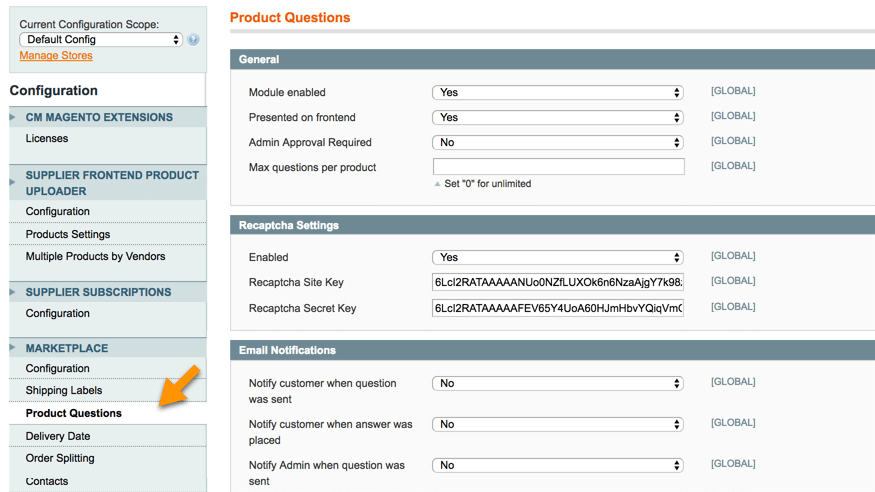The width and height of the screenshot is (875, 492).
Task: Collapse the Supplier Frontend Product Uploader section
Action: tap(13, 182)
